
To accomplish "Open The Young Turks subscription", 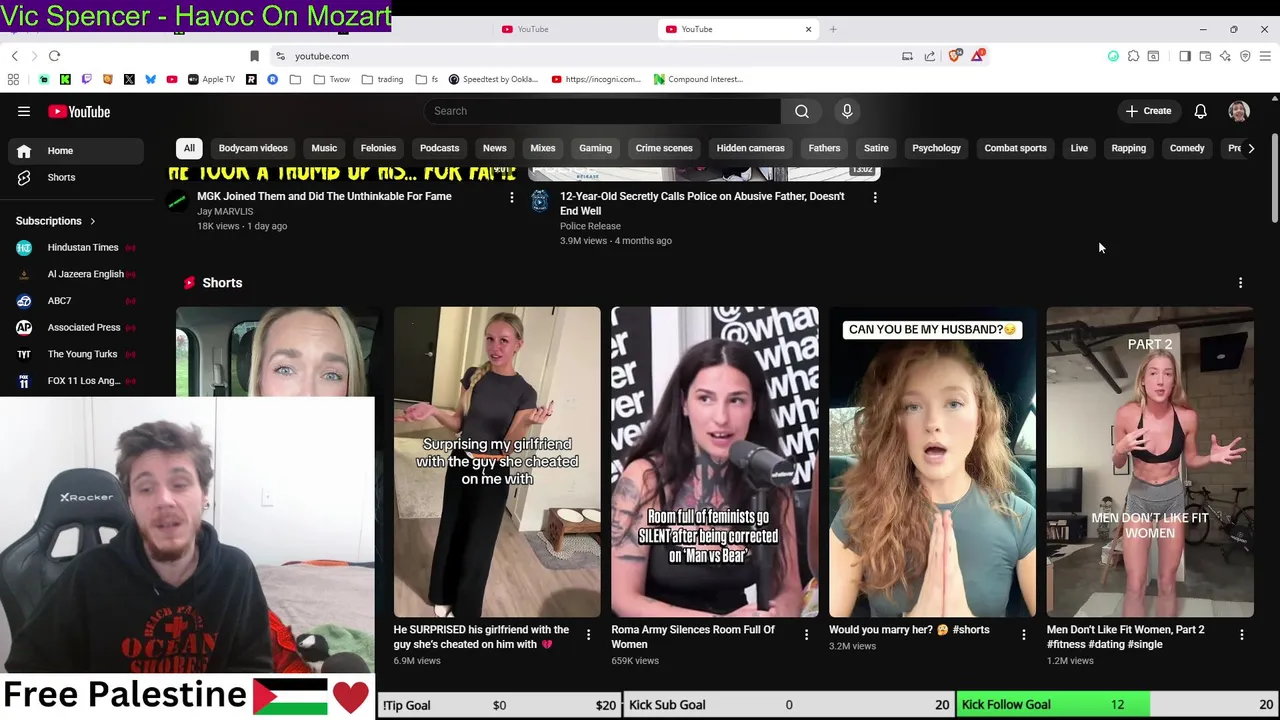I will pyautogui.click(x=76, y=354).
